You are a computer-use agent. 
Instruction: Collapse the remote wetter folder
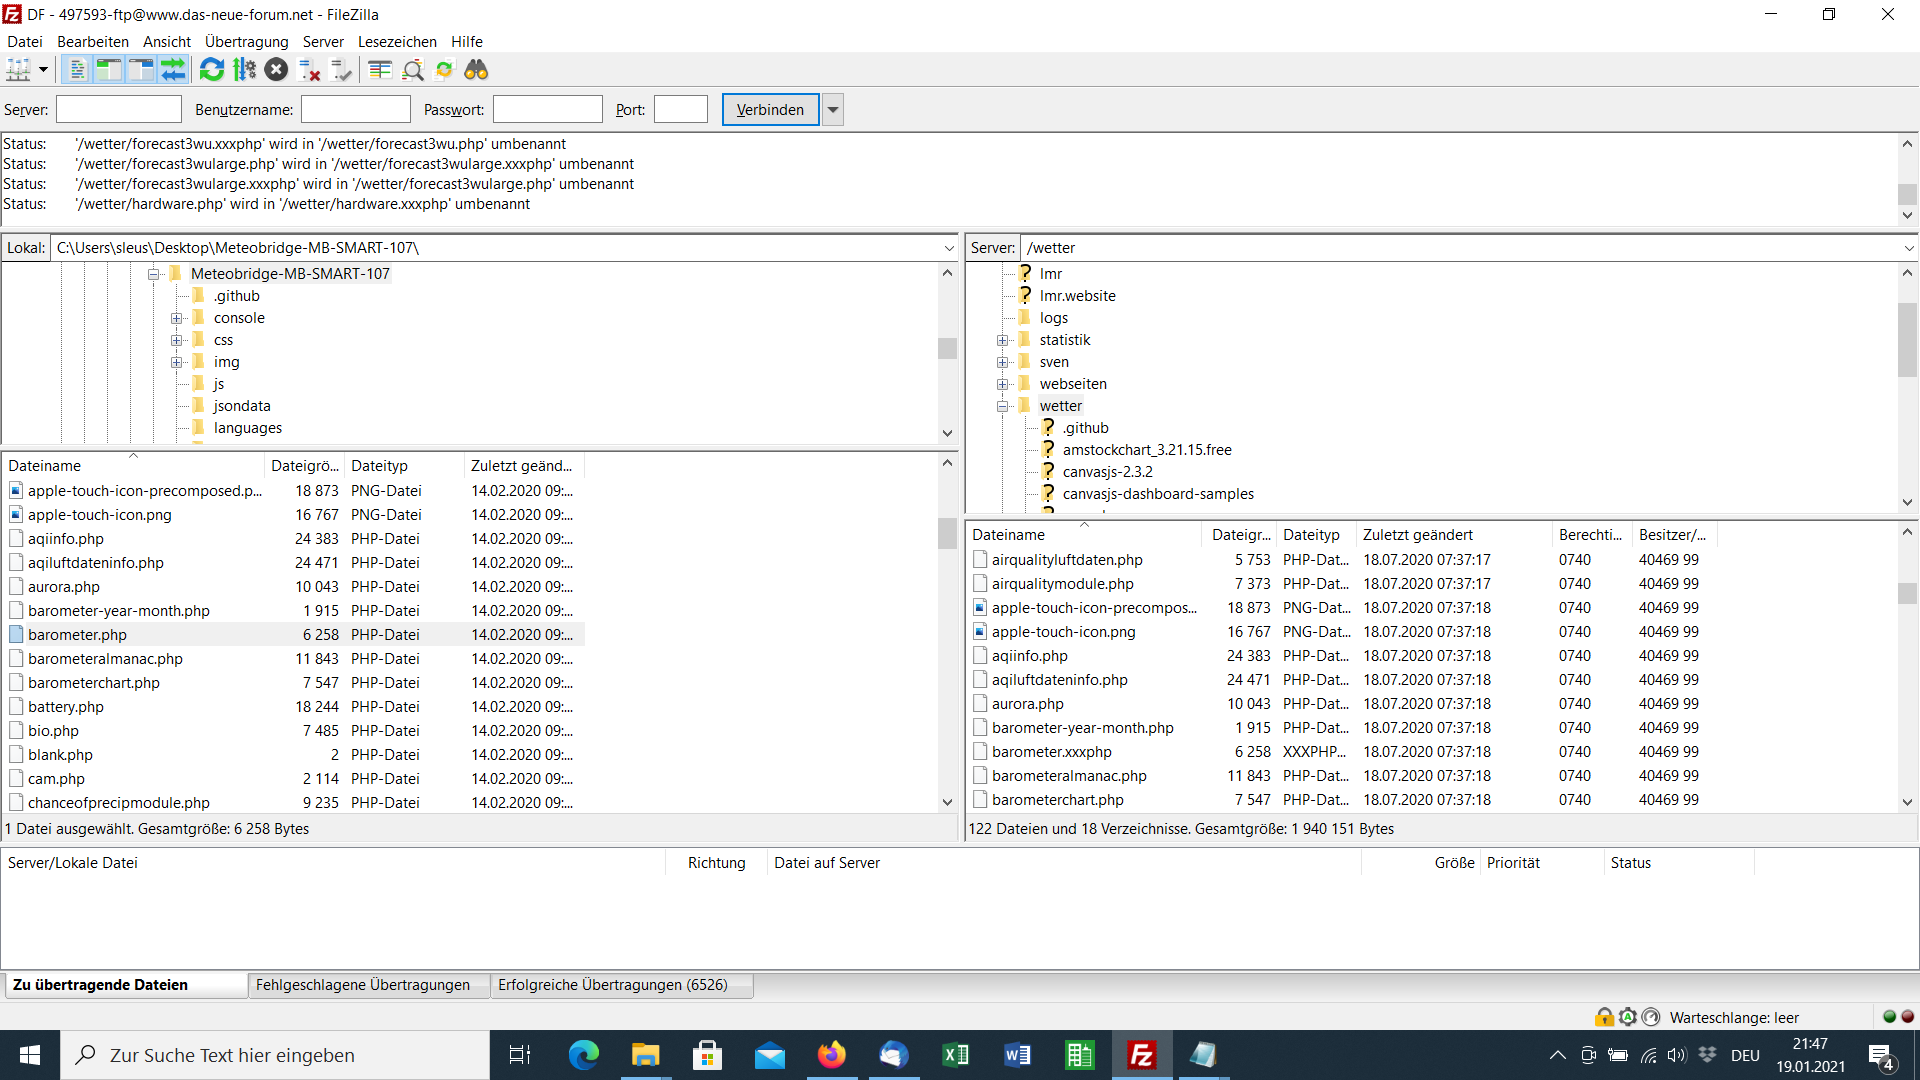click(x=1003, y=406)
